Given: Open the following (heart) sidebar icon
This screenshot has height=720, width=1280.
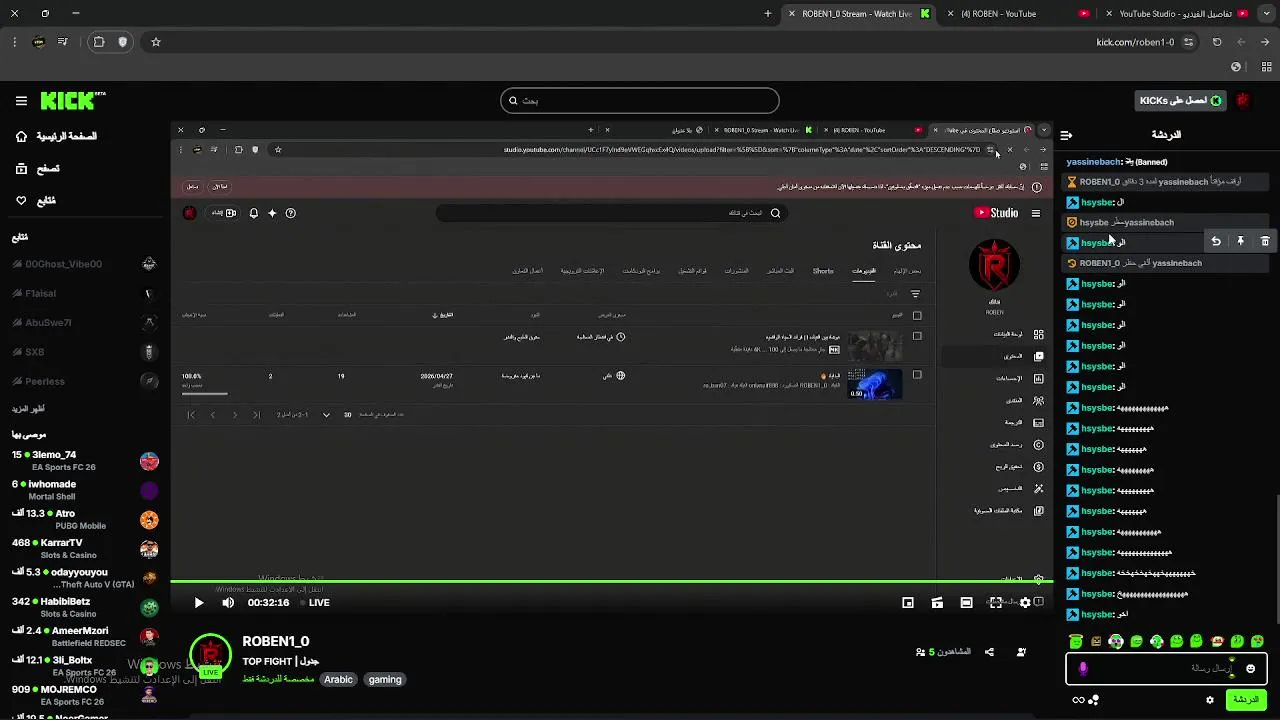Looking at the screenshot, I should tap(21, 201).
